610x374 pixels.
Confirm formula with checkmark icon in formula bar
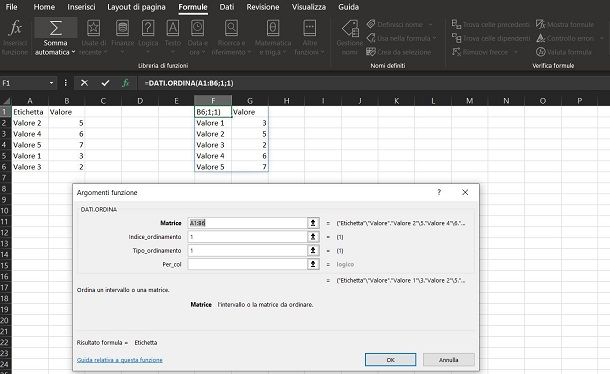tap(105, 83)
